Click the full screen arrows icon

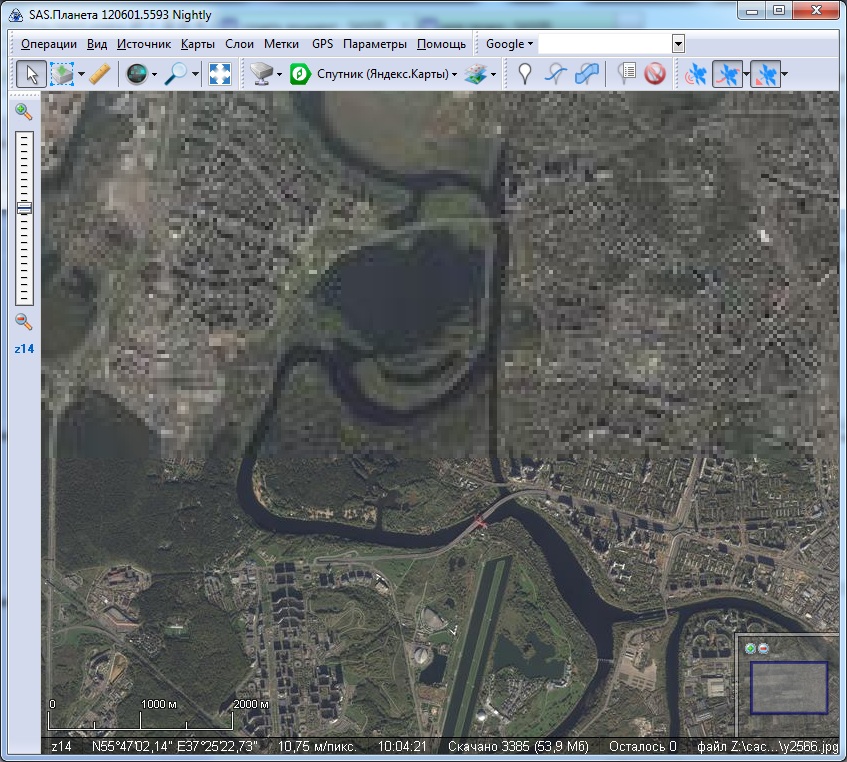pos(220,74)
